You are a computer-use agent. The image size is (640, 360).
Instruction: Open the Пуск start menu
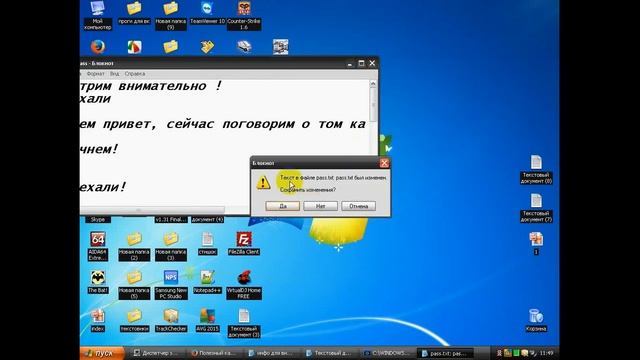pyautogui.click(x=102, y=353)
